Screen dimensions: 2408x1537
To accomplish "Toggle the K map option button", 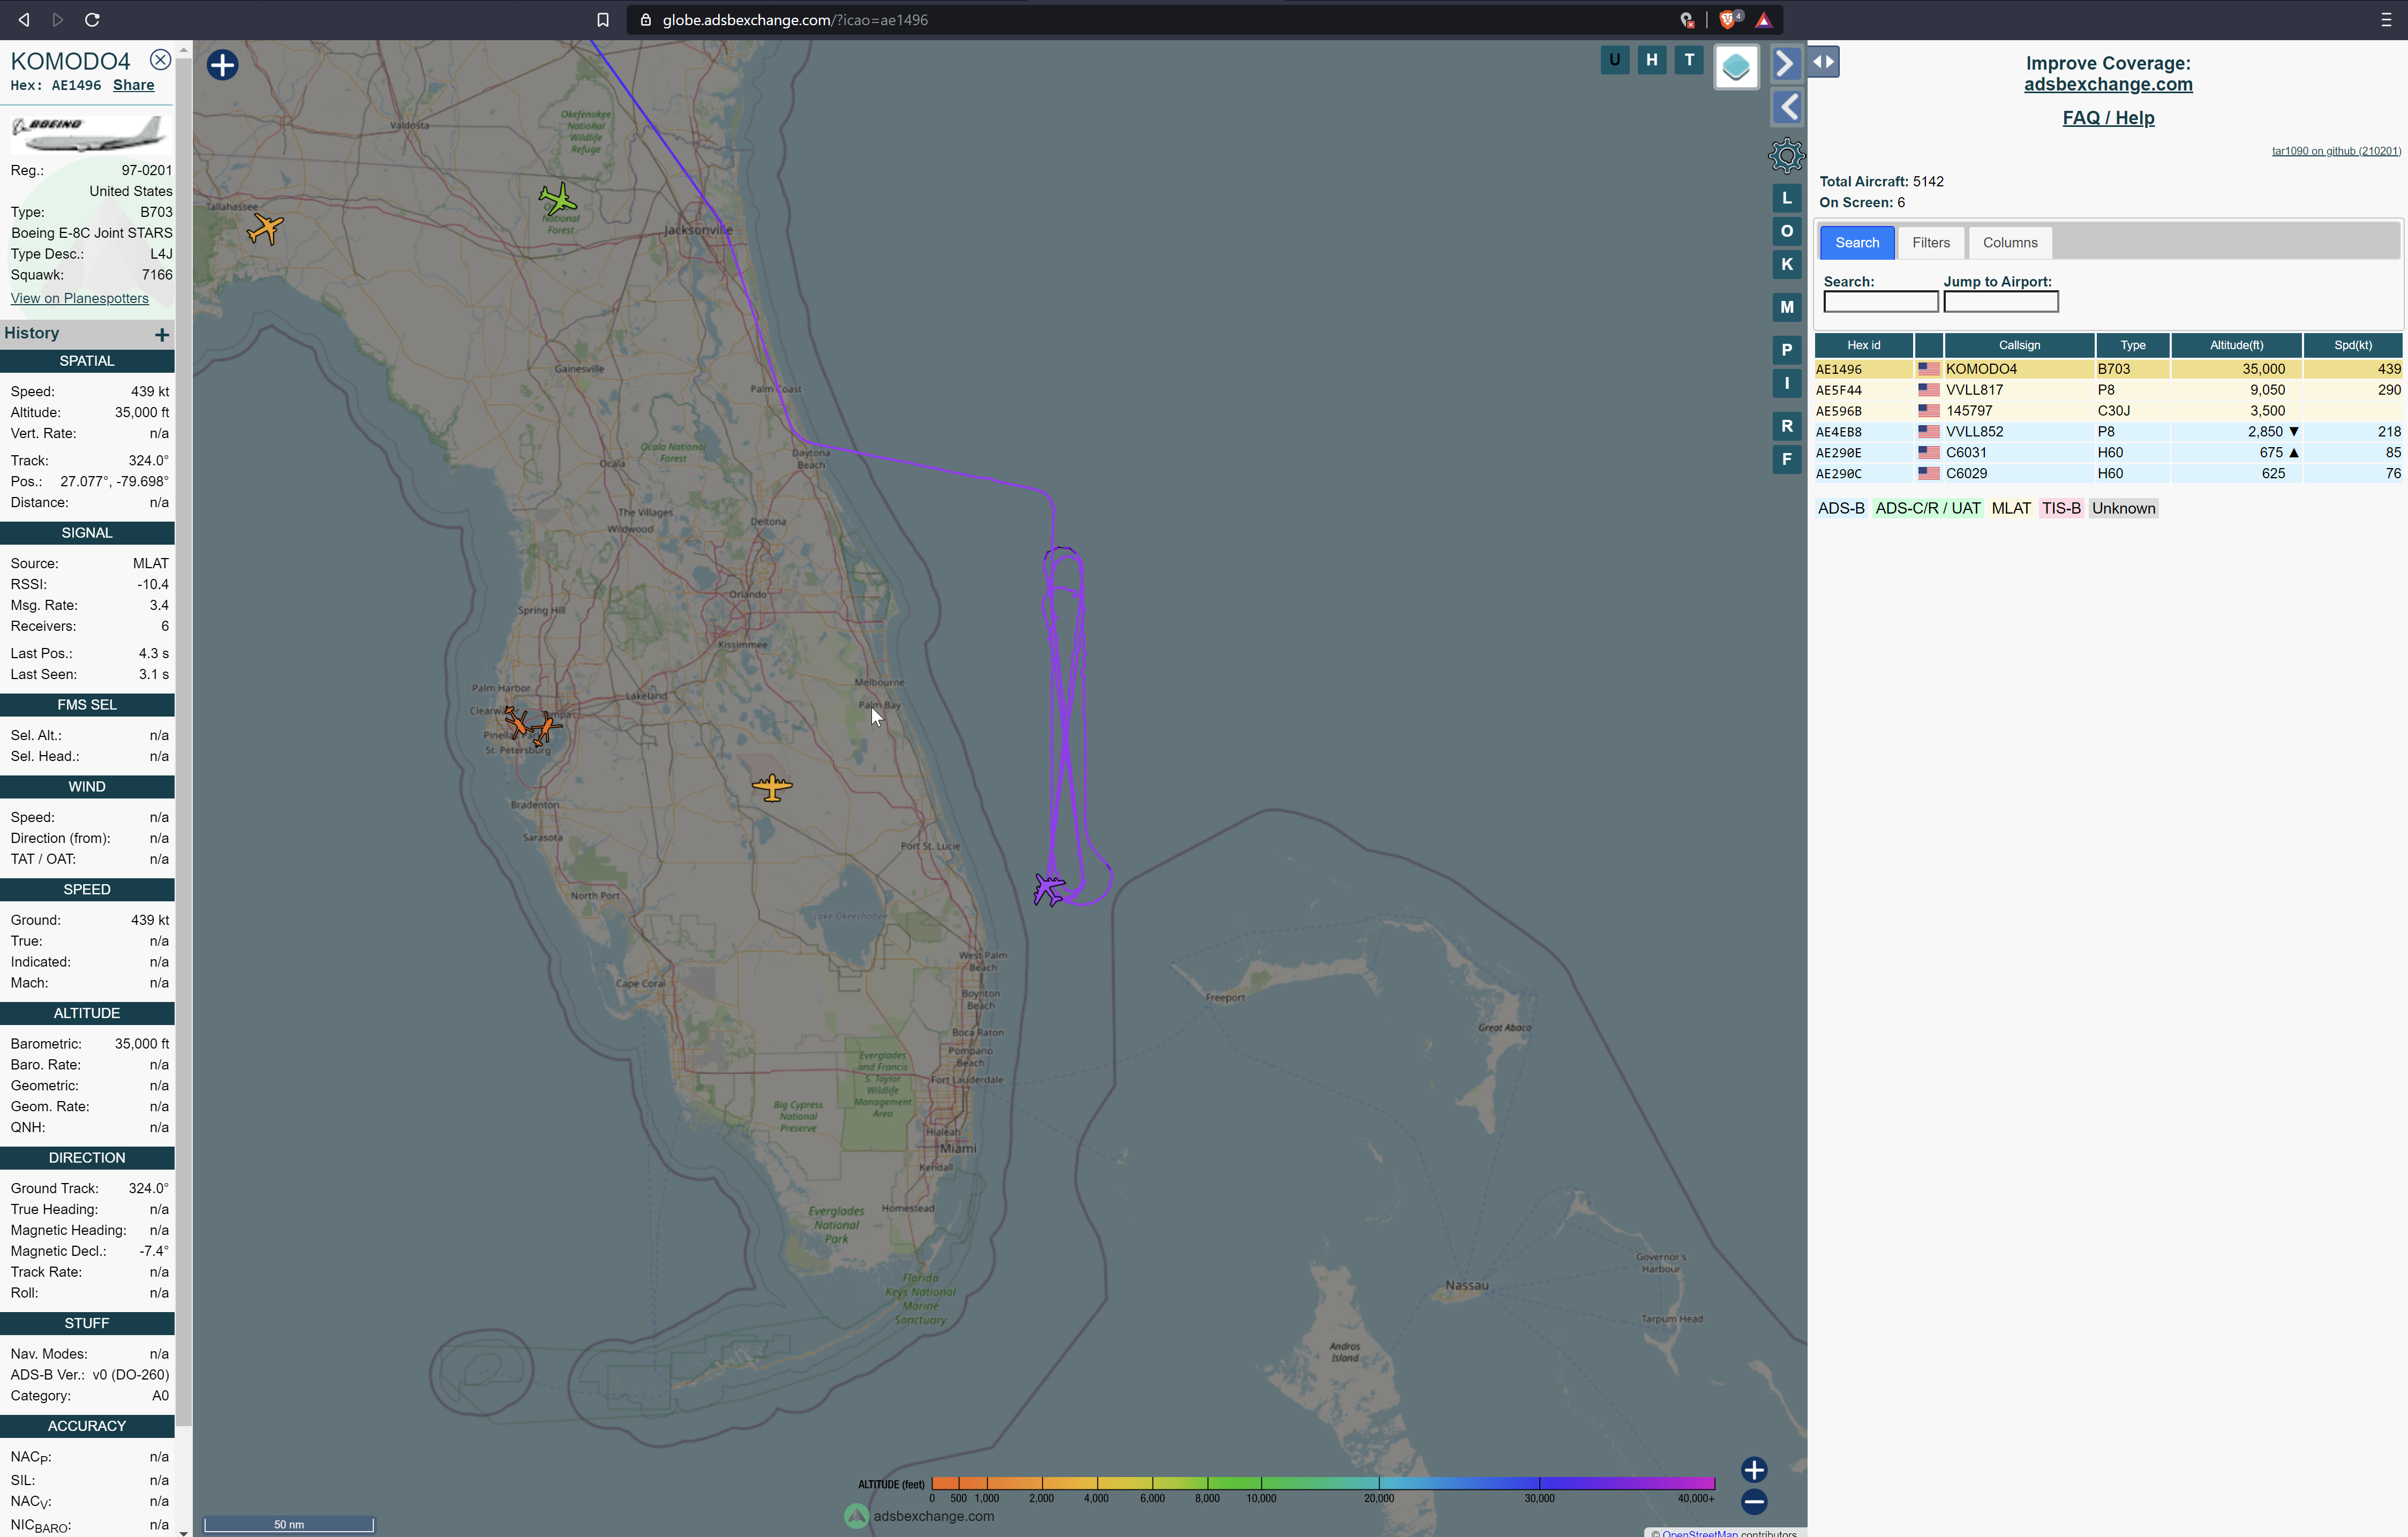I will (x=1786, y=265).
